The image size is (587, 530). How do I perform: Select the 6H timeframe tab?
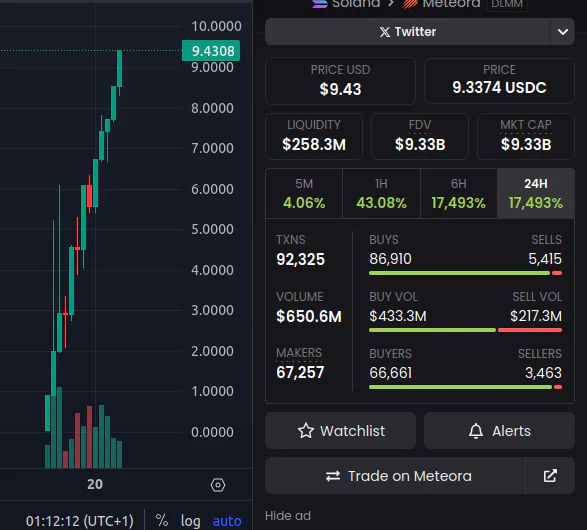pyautogui.click(x=459, y=194)
